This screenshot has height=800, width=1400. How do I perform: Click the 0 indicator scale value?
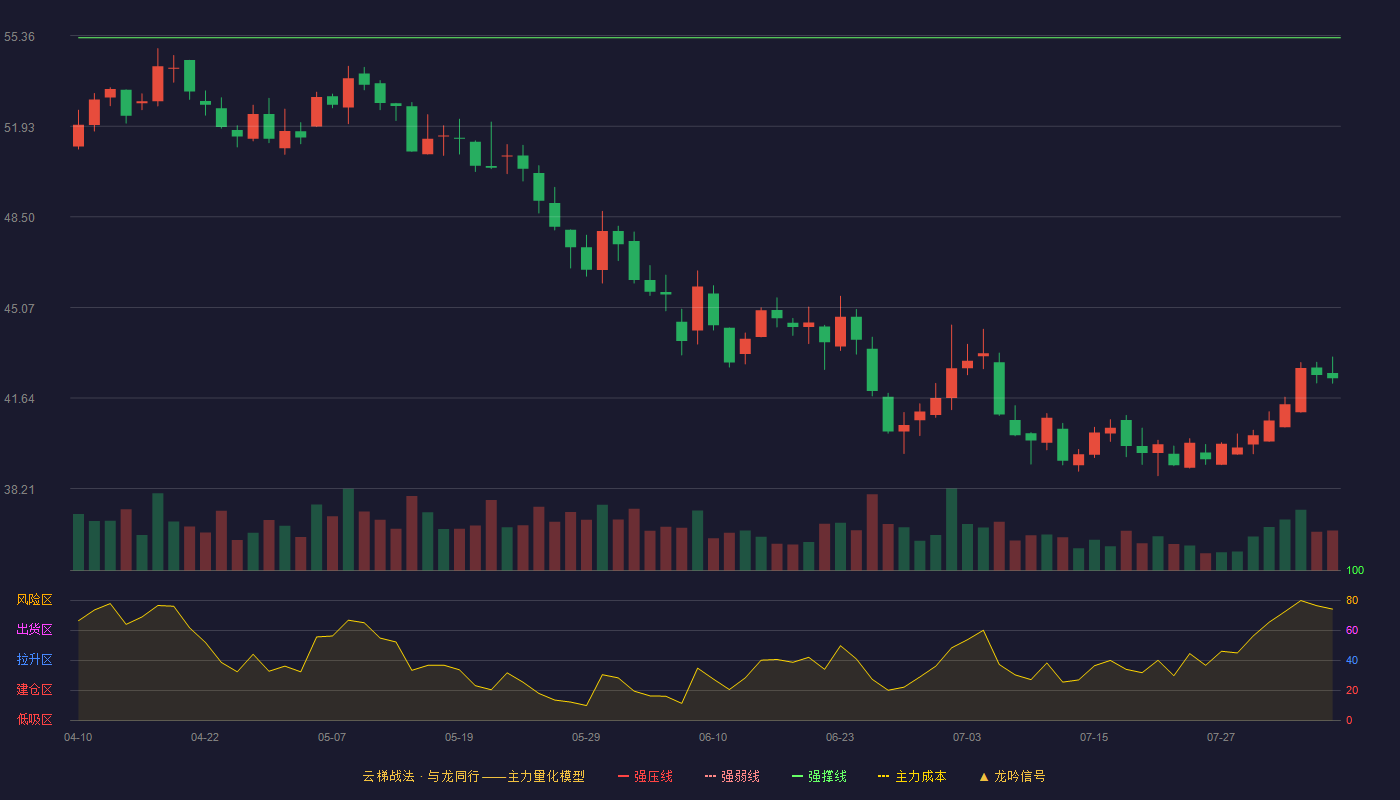click(1349, 720)
